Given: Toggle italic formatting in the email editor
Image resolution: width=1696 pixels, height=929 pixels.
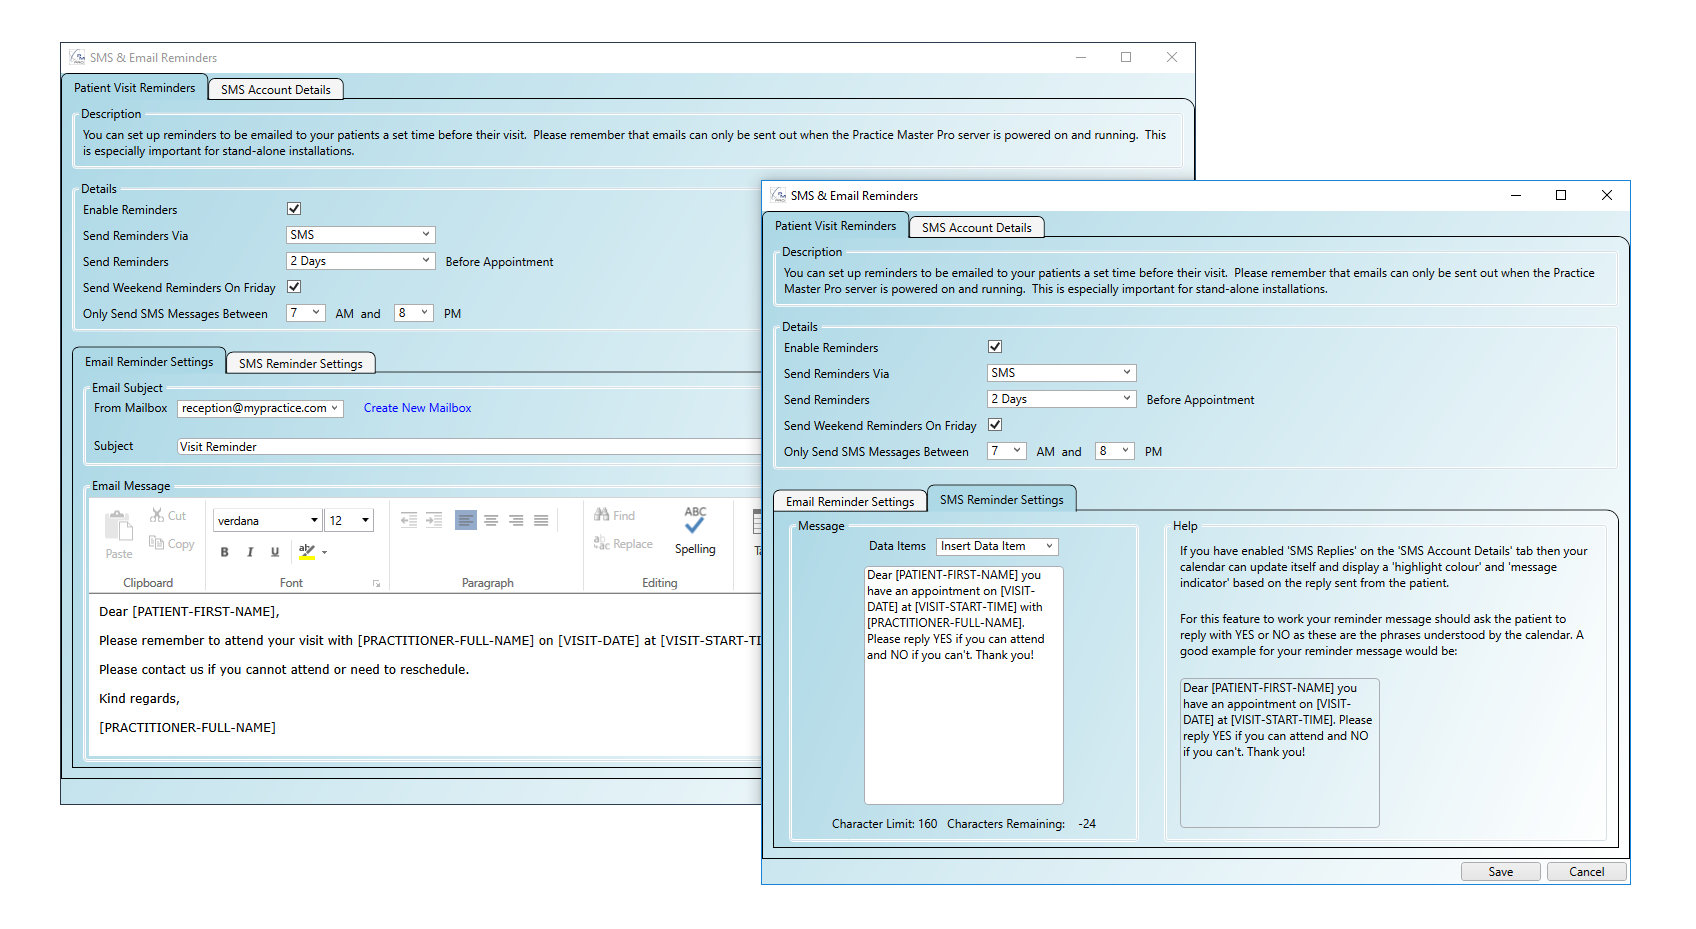Looking at the screenshot, I should [250, 552].
